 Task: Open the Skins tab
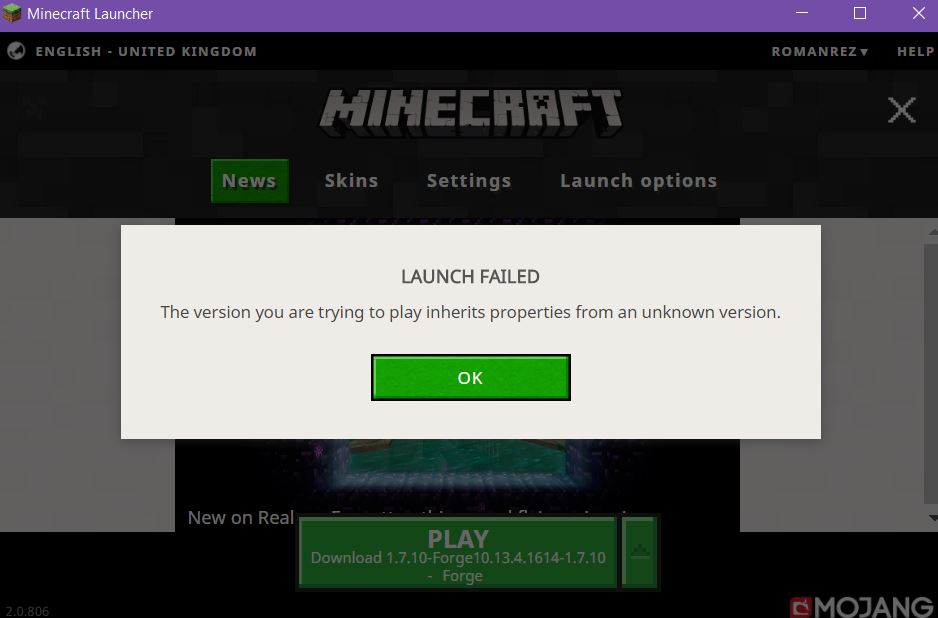pos(351,181)
